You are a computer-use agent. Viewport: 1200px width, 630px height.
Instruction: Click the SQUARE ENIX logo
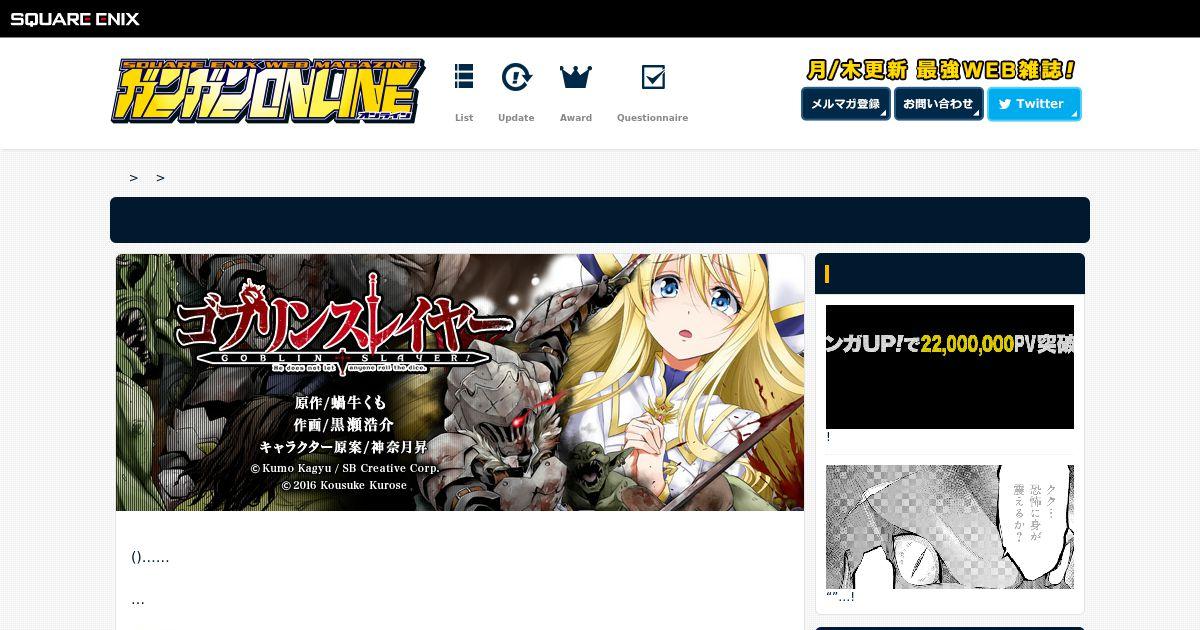75,19
